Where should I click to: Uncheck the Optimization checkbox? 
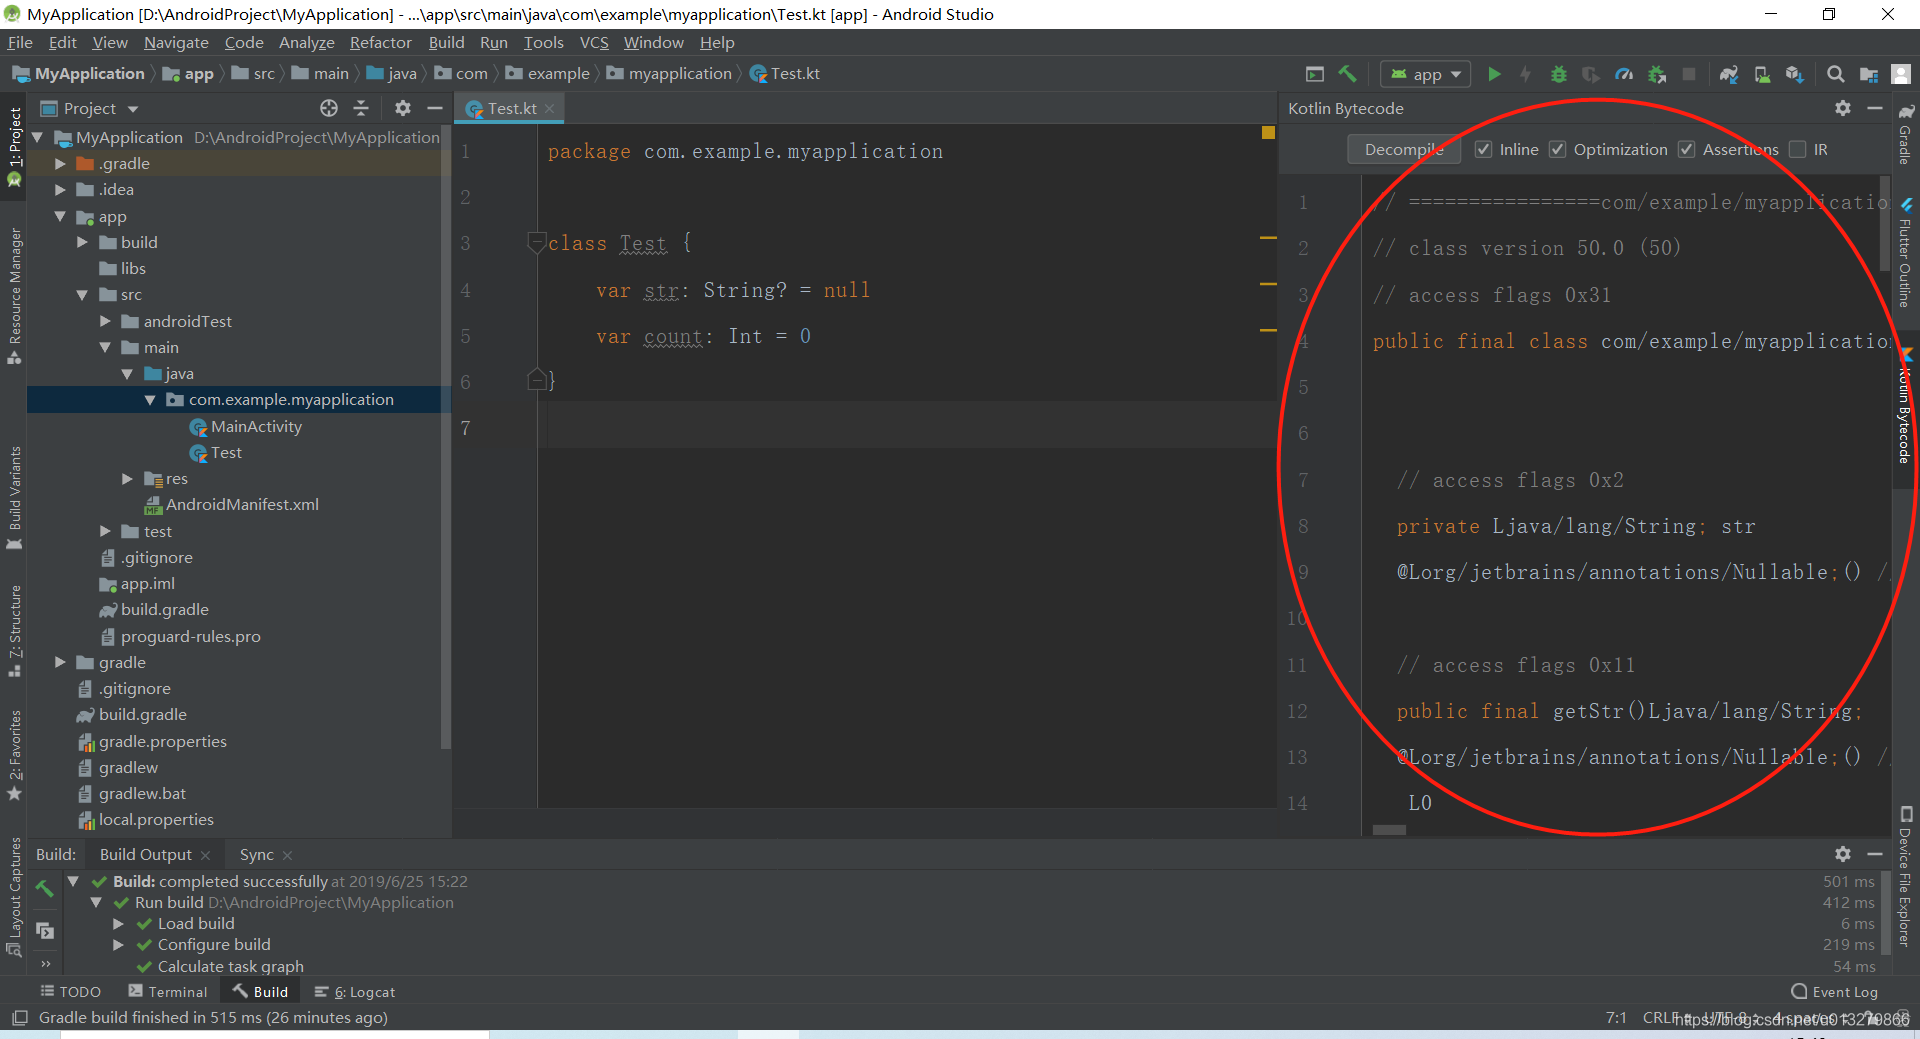tap(1558, 149)
